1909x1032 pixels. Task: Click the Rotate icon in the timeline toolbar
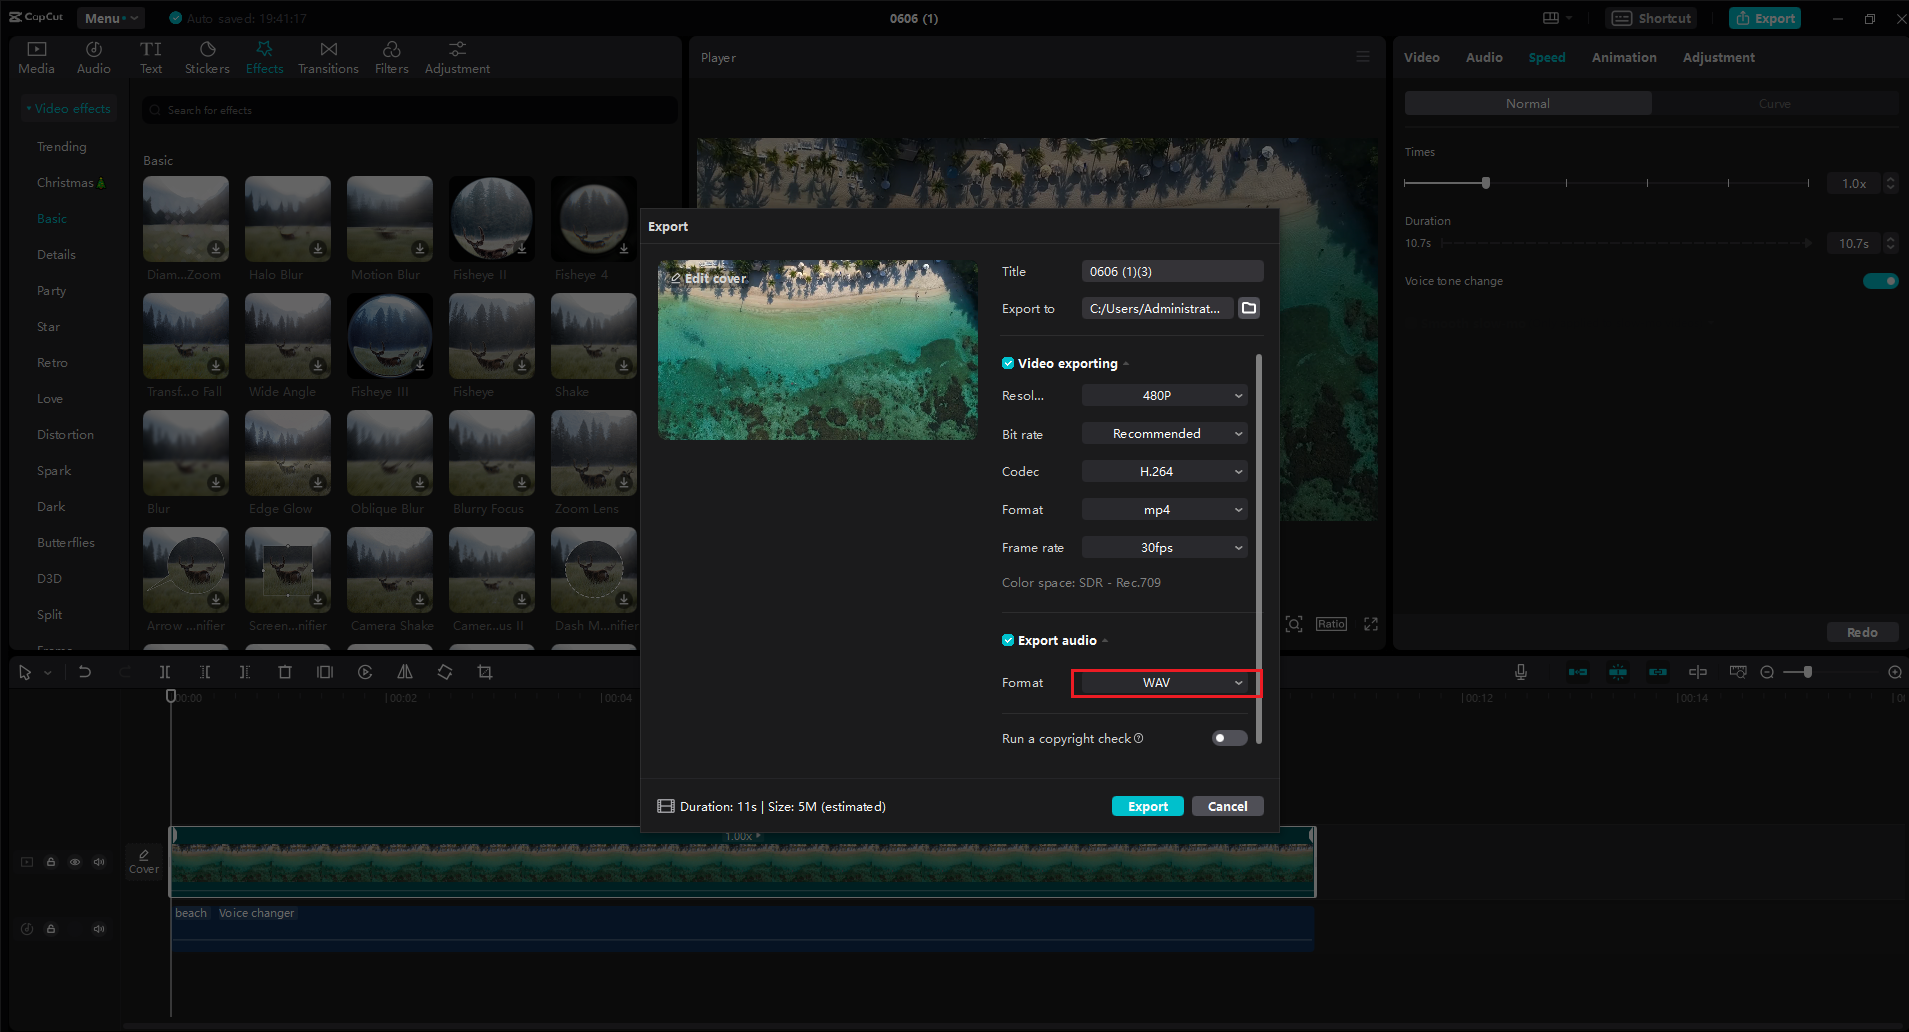pos(444,671)
